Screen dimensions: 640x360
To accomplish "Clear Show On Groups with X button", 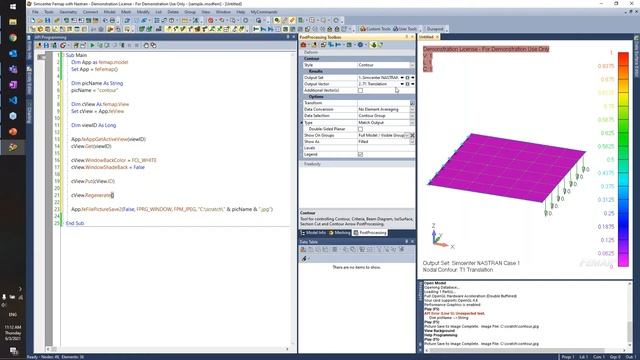I will click(x=412, y=135).
